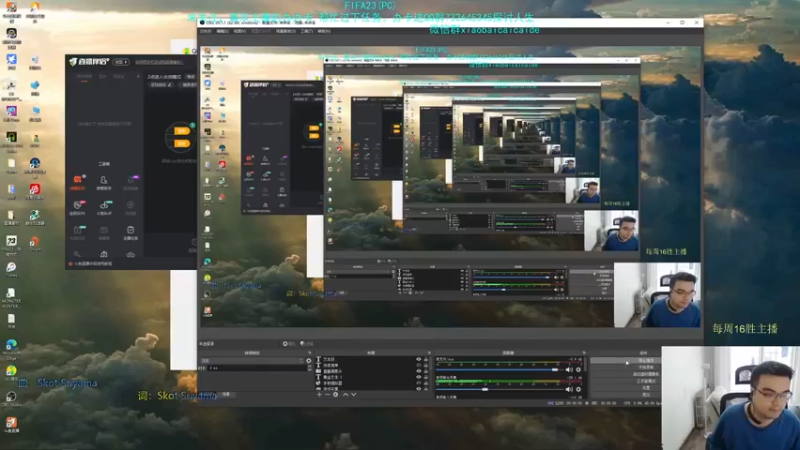
Task: Move the selected source down with the arrow
Action: click(x=354, y=394)
